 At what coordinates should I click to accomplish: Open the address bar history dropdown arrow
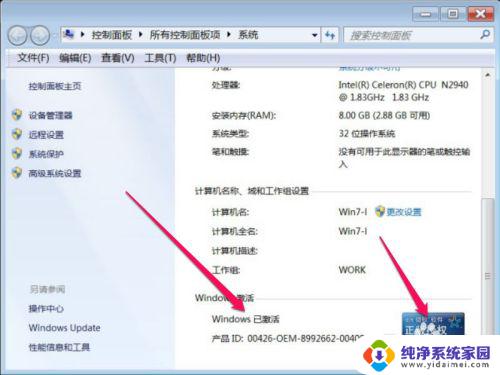(x=314, y=35)
